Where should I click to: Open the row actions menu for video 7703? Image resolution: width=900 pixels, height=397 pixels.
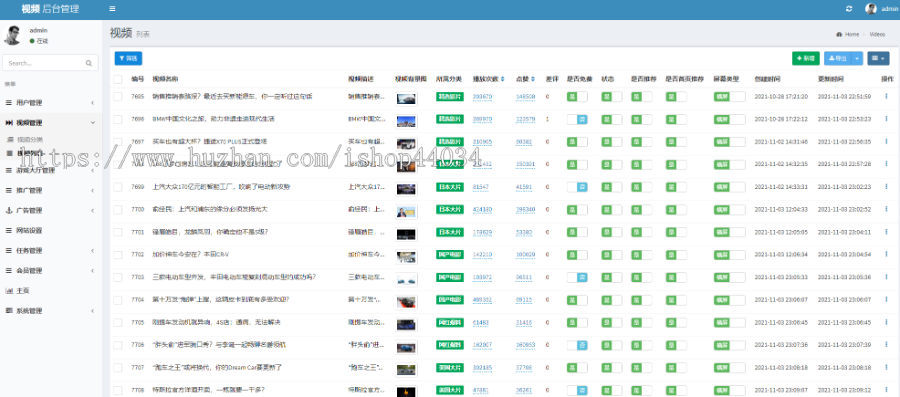pyautogui.click(x=887, y=277)
